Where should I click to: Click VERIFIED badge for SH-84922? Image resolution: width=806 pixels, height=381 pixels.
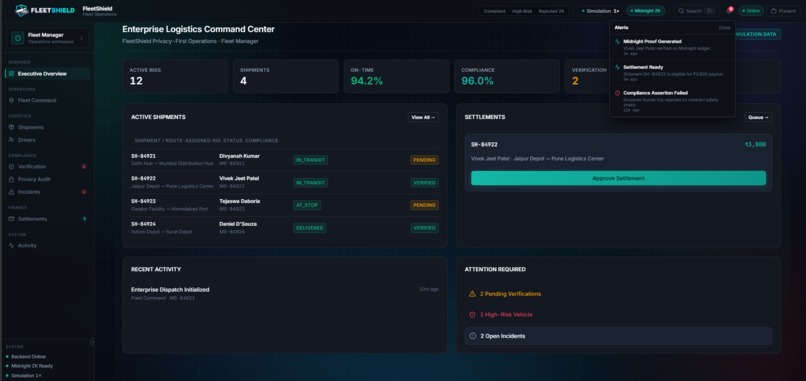click(424, 183)
